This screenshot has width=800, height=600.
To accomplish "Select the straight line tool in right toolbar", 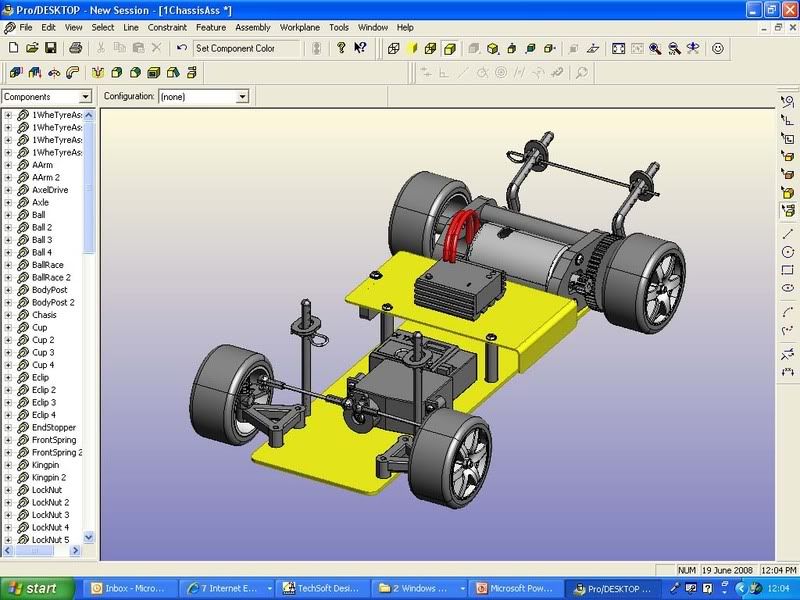I will pos(788,234).
